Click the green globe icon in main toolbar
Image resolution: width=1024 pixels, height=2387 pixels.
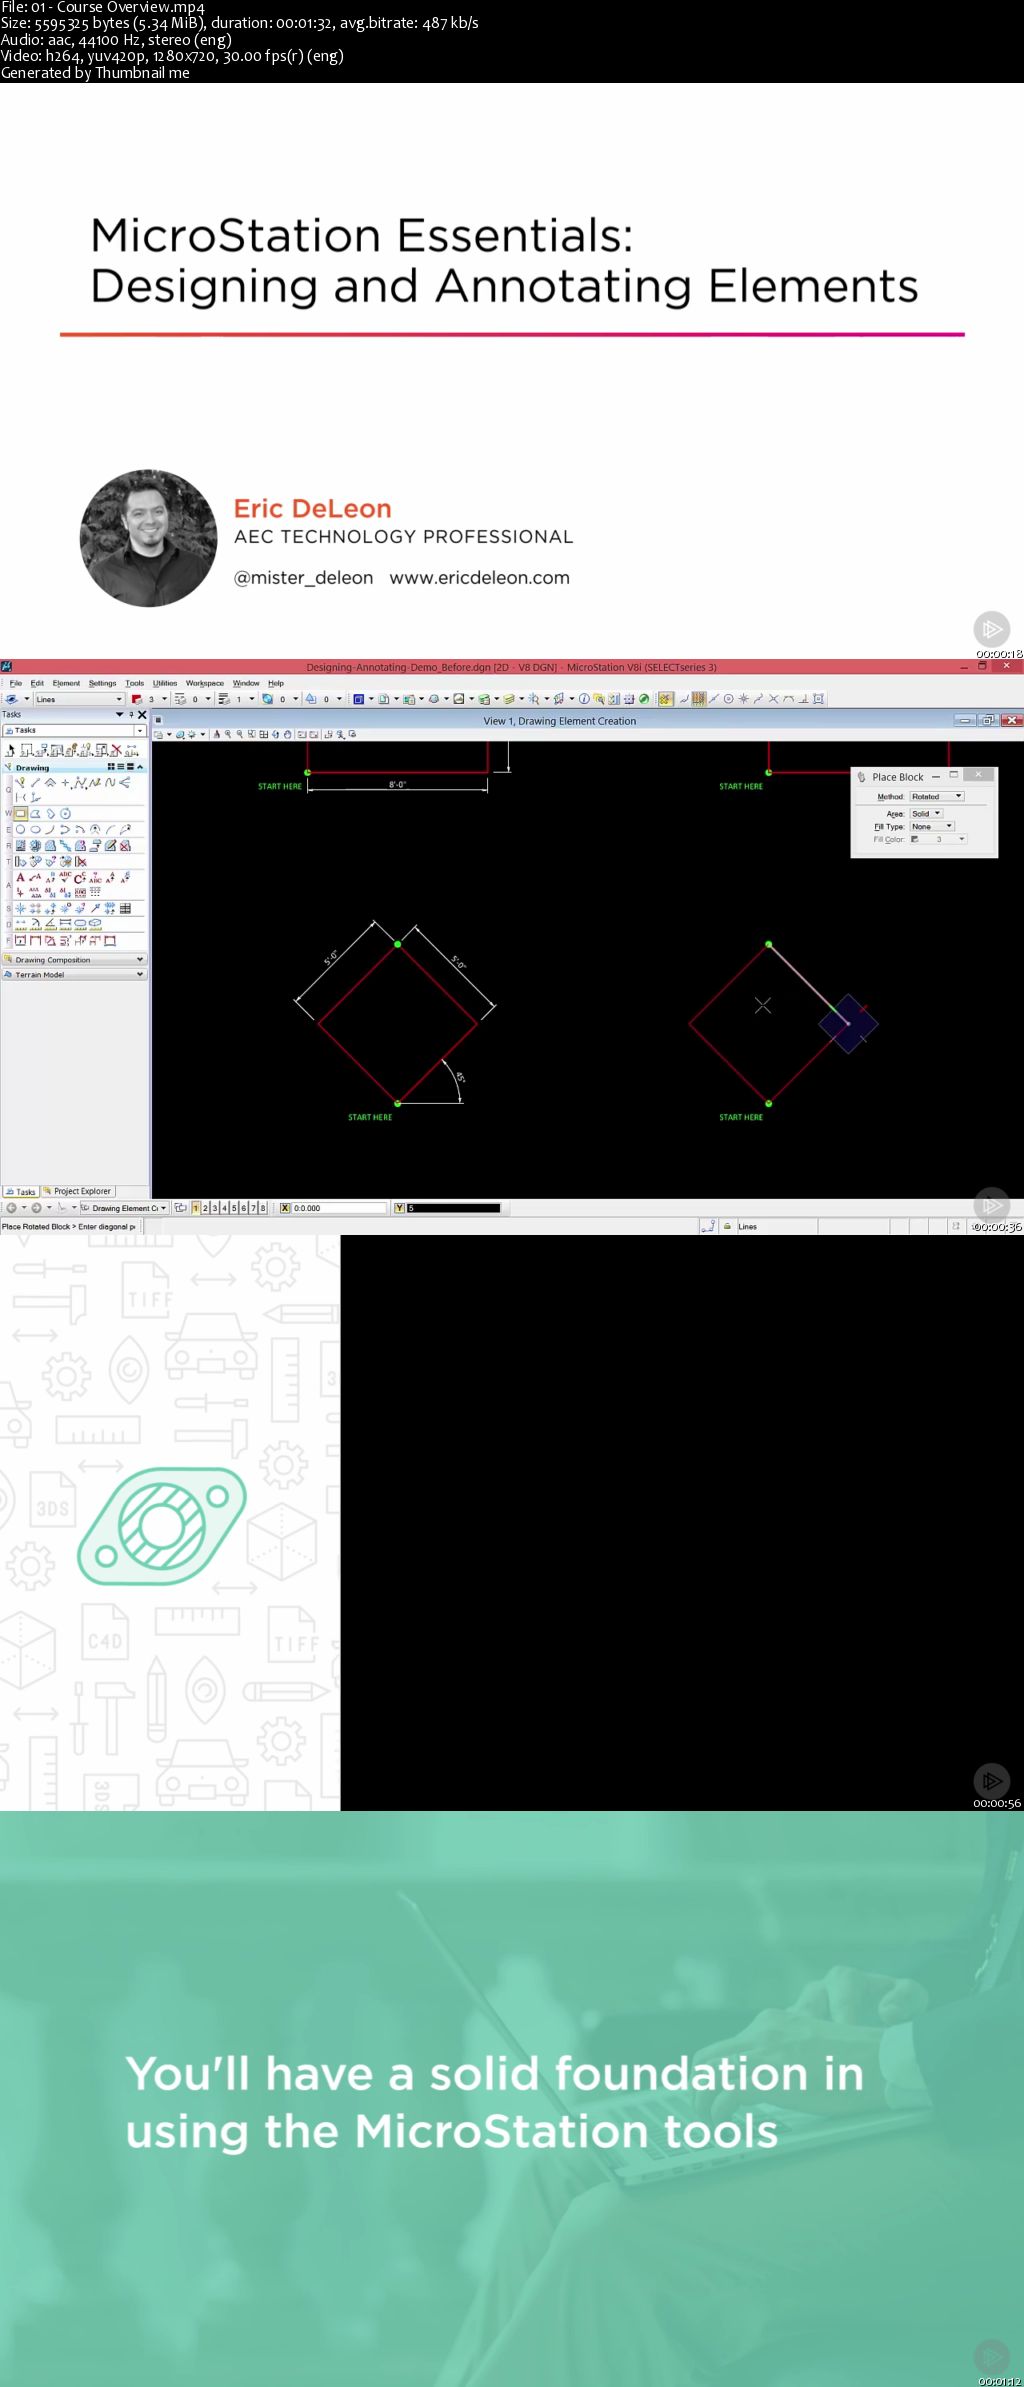pyautogui.click(x=644, y=699)
